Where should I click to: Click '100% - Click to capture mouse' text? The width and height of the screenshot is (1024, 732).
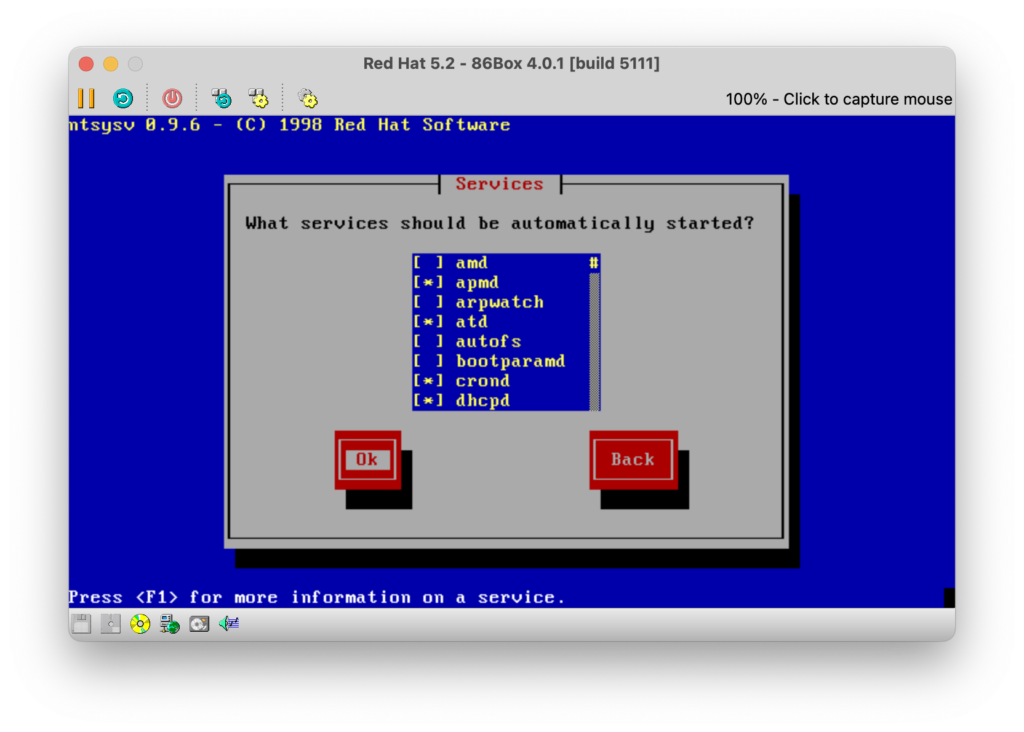pos(839,99)
